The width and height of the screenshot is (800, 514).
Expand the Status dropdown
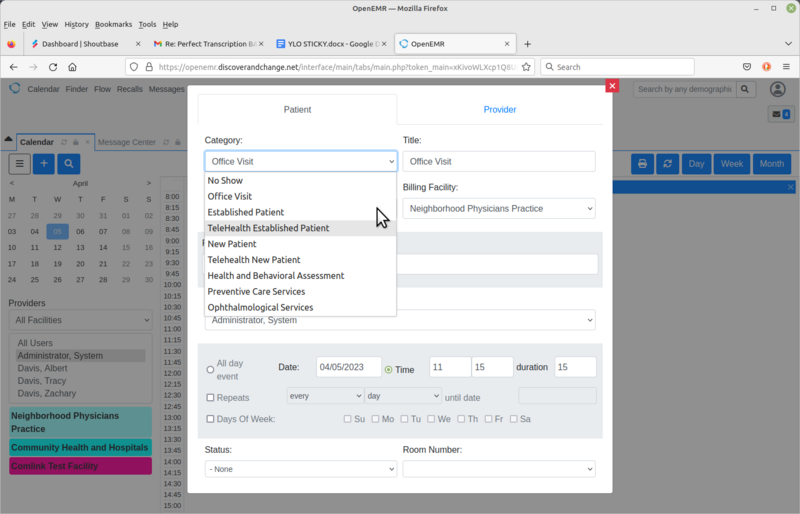(x=301, y=469)
